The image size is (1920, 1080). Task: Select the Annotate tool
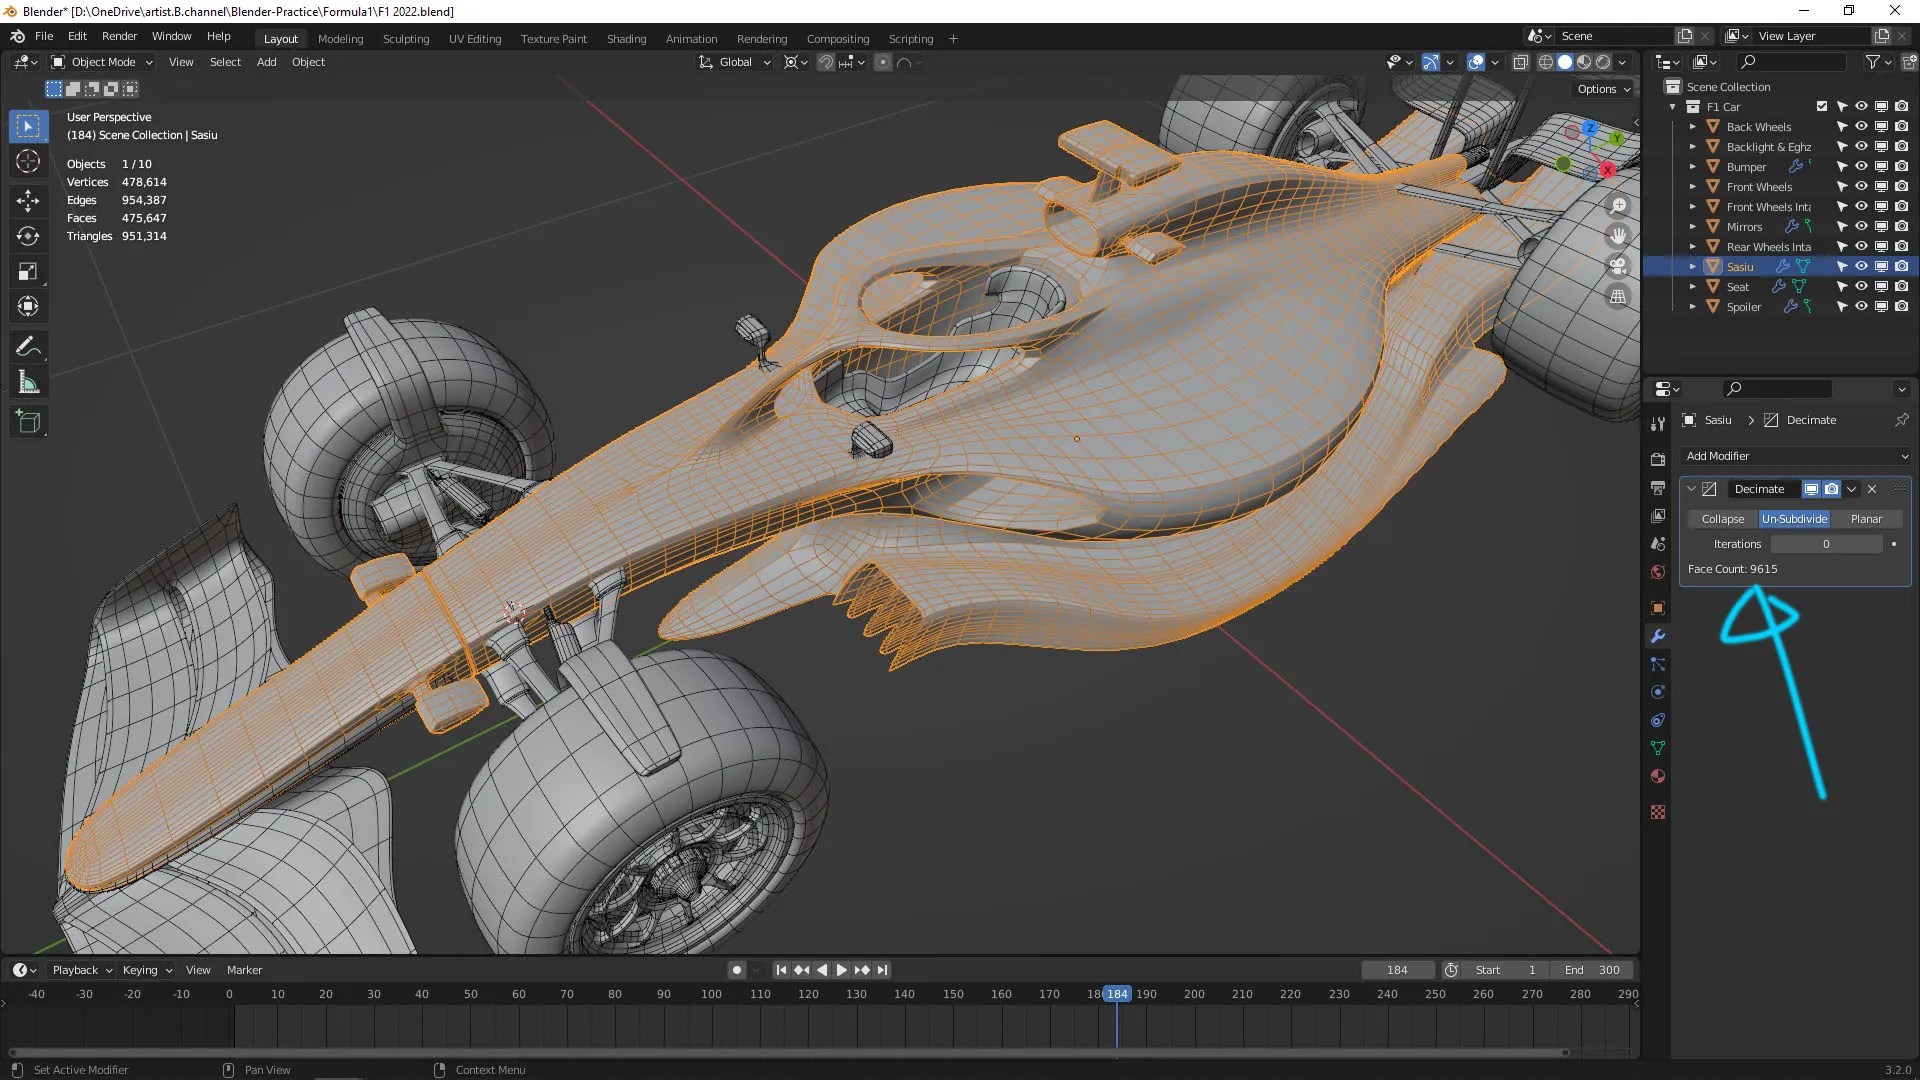(28, 346)
